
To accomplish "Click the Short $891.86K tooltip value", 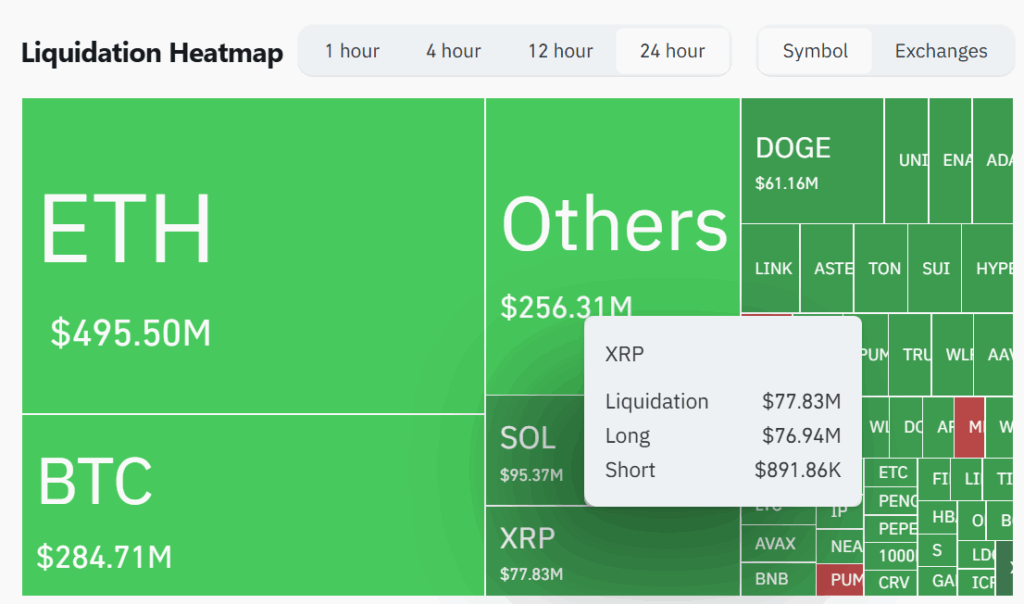I will (x=797, y=470).
